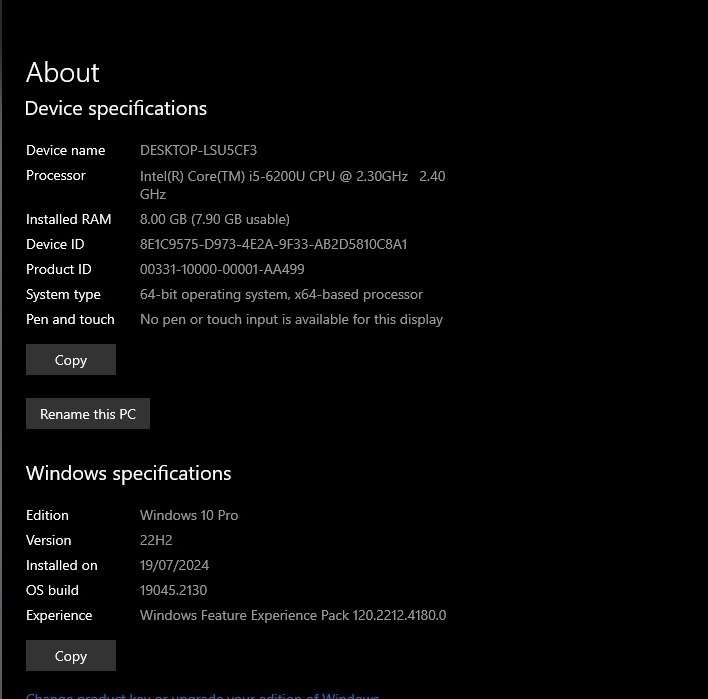
Task: Select No pen or touch input text
Action: (291, 319)
